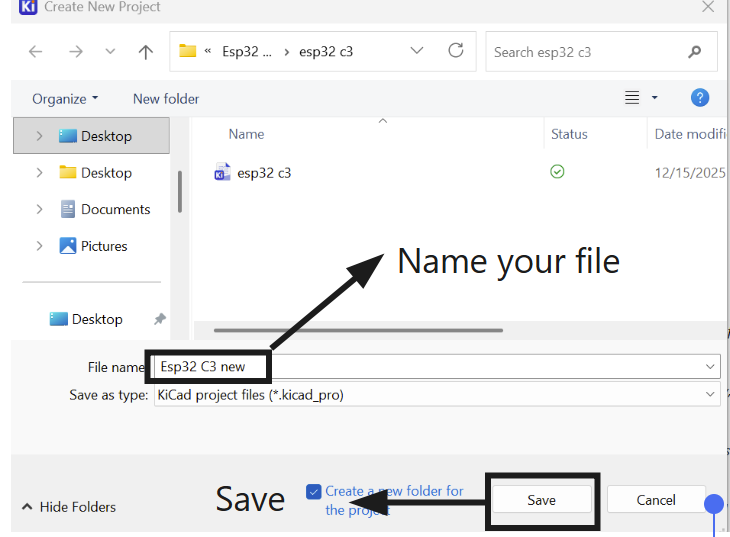Sort by the Name column
Image resolution: width=730 pixels, height=537 pixels.
(246, 134)
